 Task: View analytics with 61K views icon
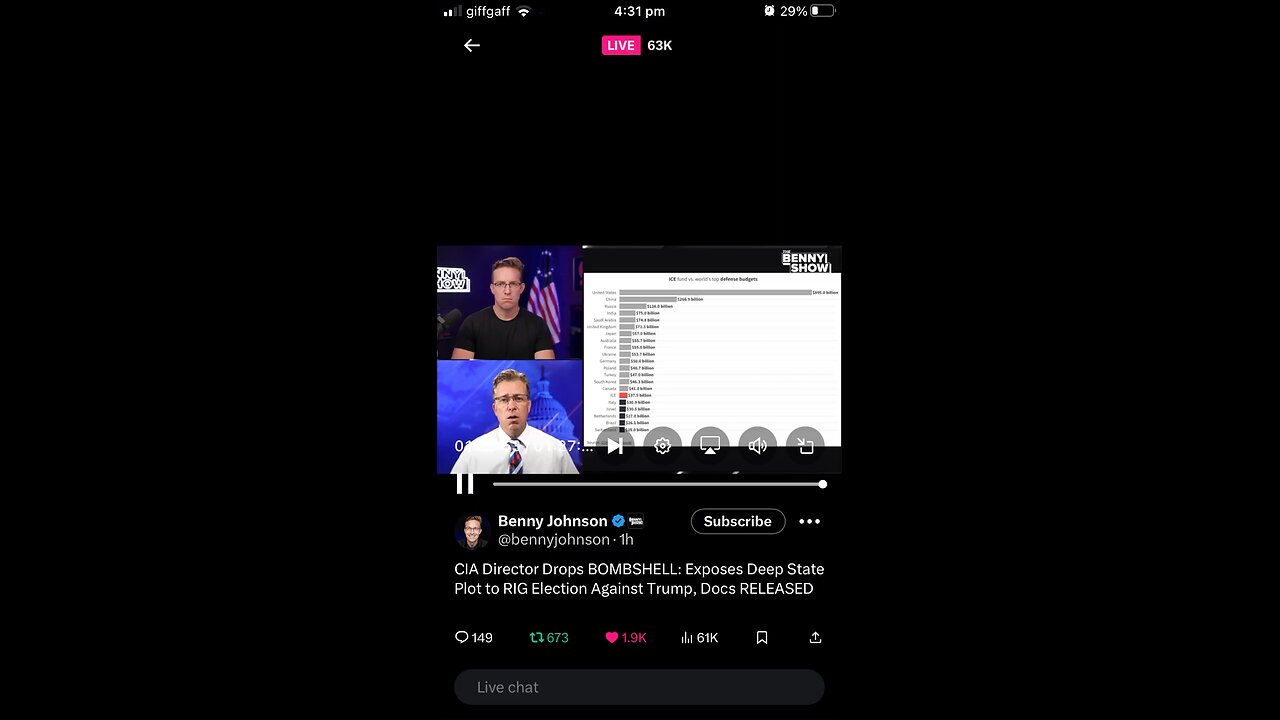[x=699, y=637]
